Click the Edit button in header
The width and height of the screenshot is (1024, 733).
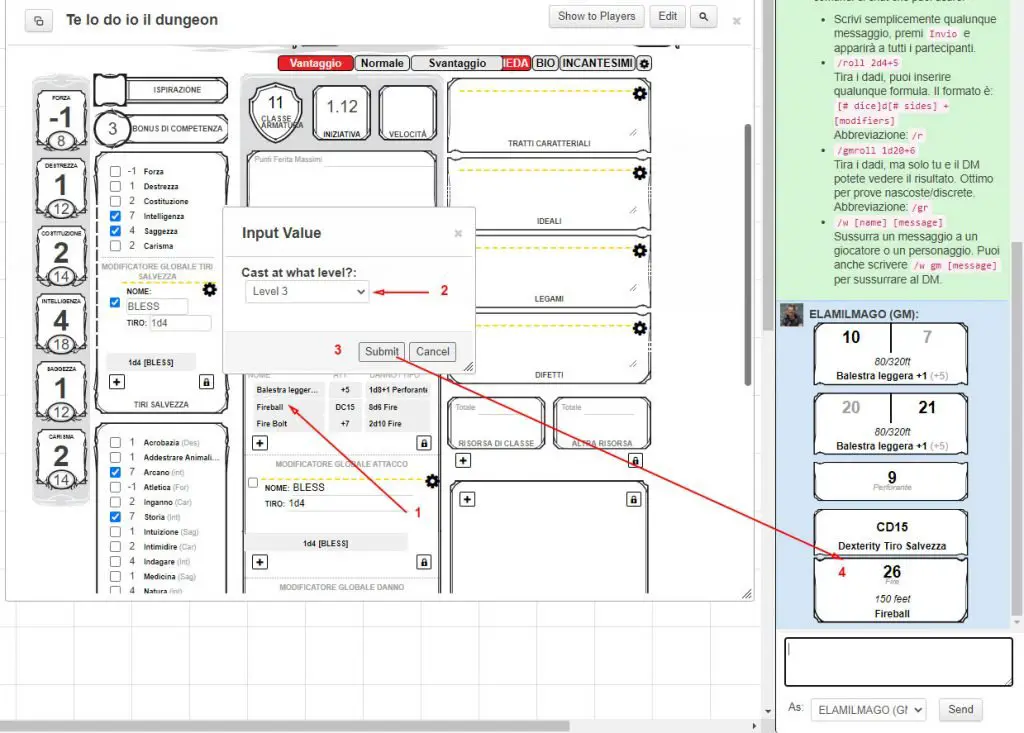[667, 16]
